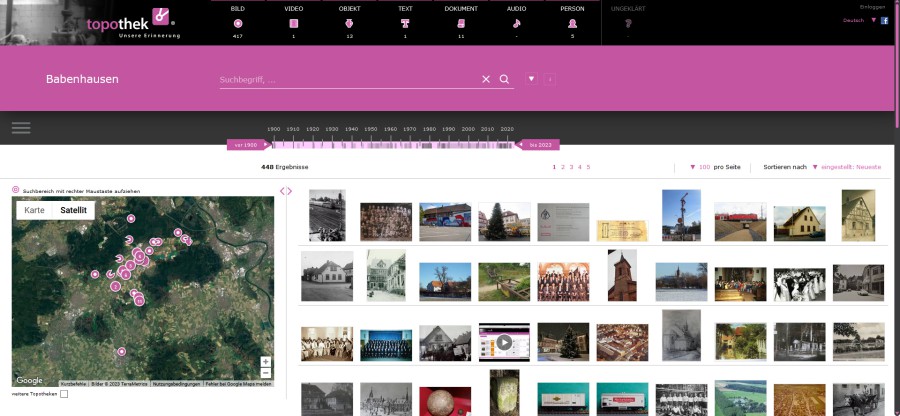Filter by Bild media type icon
Viewport: 900px width, 416px height.
tap(237, 22)
